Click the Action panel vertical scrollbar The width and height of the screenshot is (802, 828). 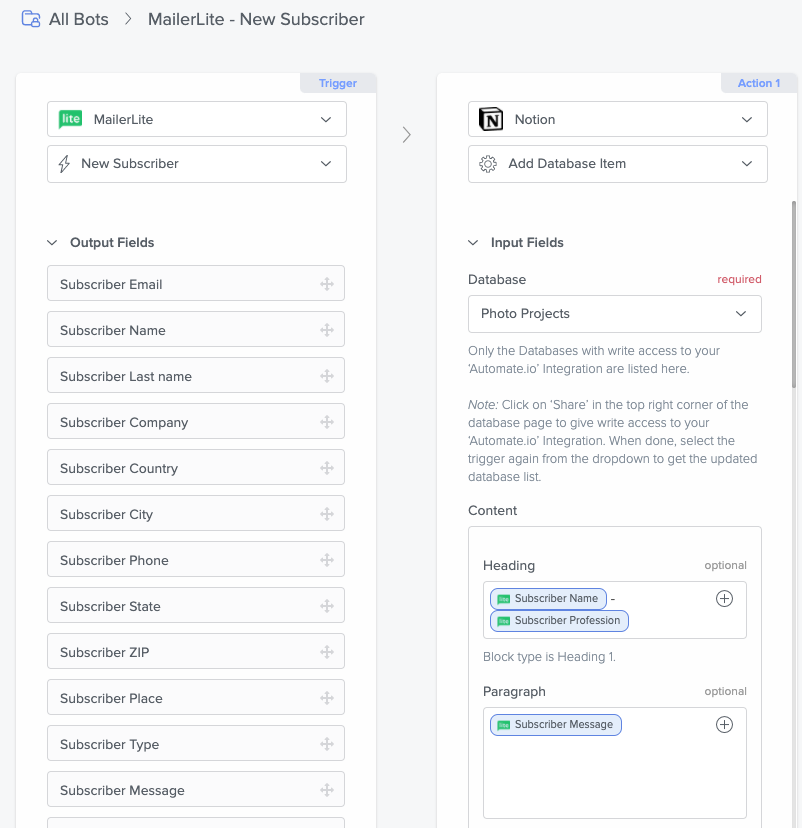pyautogui.click(x=794, y=295)
